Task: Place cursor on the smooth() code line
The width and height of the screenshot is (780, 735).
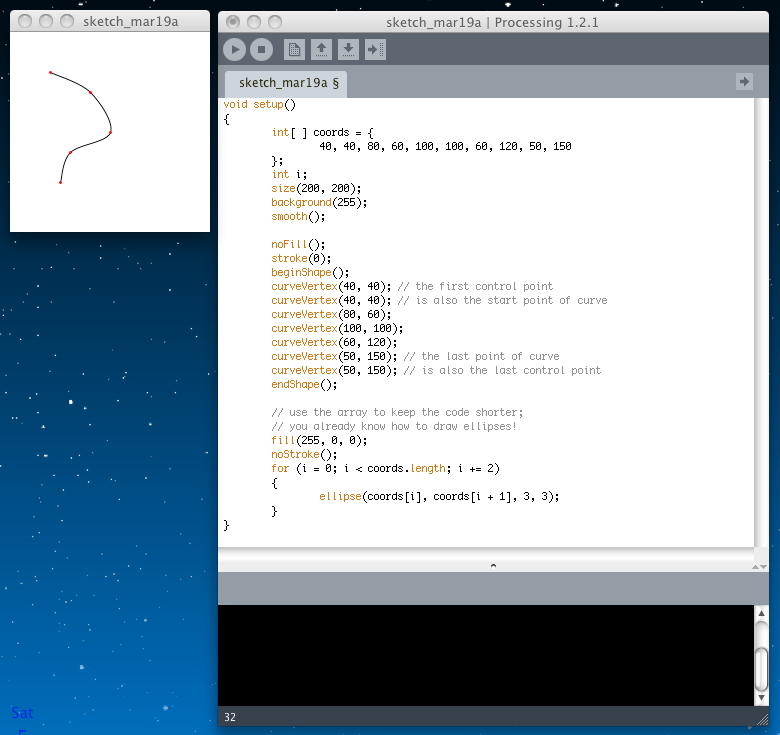Action: tap(298, 216)
